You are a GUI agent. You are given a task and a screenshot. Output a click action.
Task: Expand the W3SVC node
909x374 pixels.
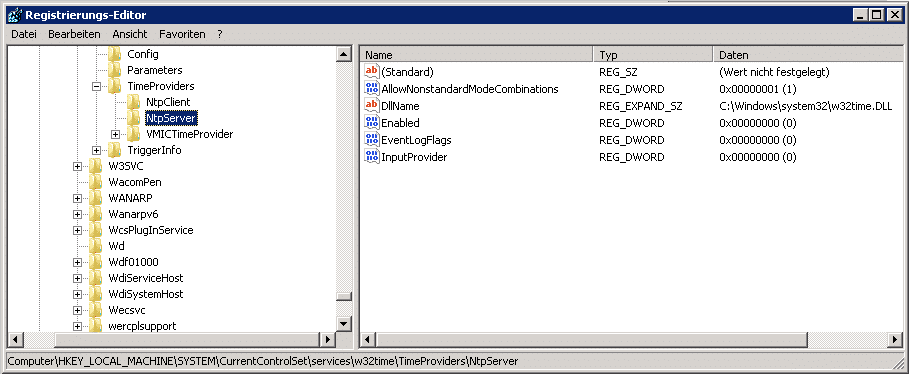coord(77,166)
